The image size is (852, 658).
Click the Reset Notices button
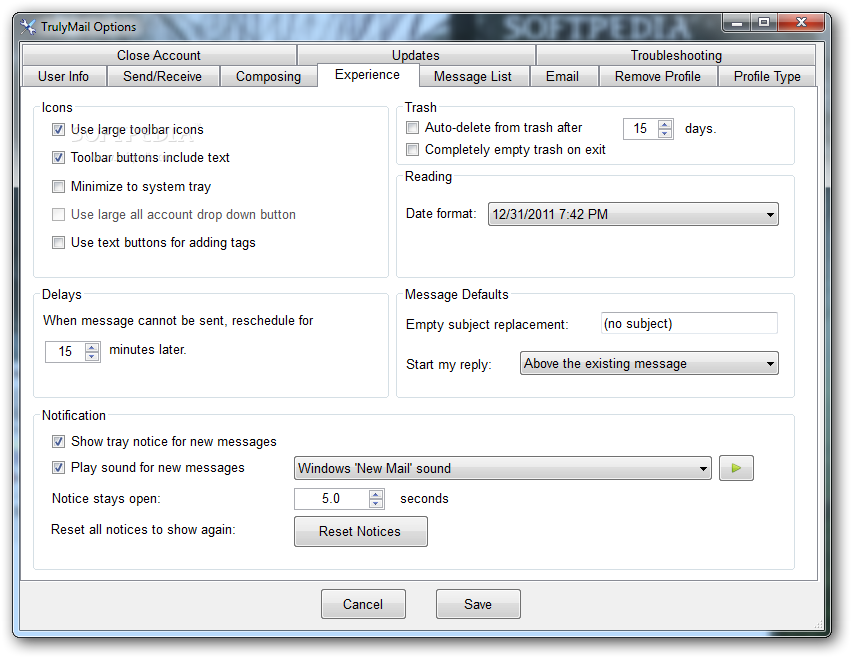click(360, 531)
